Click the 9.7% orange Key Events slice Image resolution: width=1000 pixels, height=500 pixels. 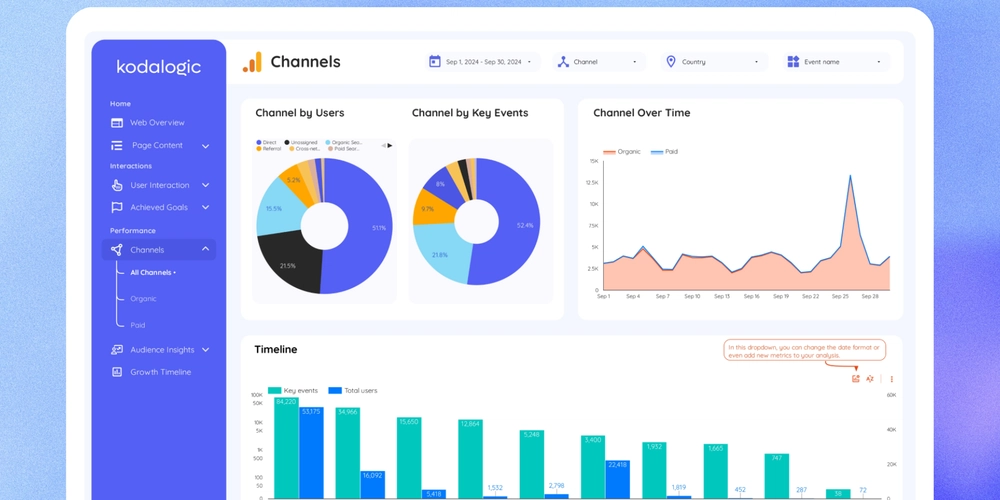coord(428,209)
